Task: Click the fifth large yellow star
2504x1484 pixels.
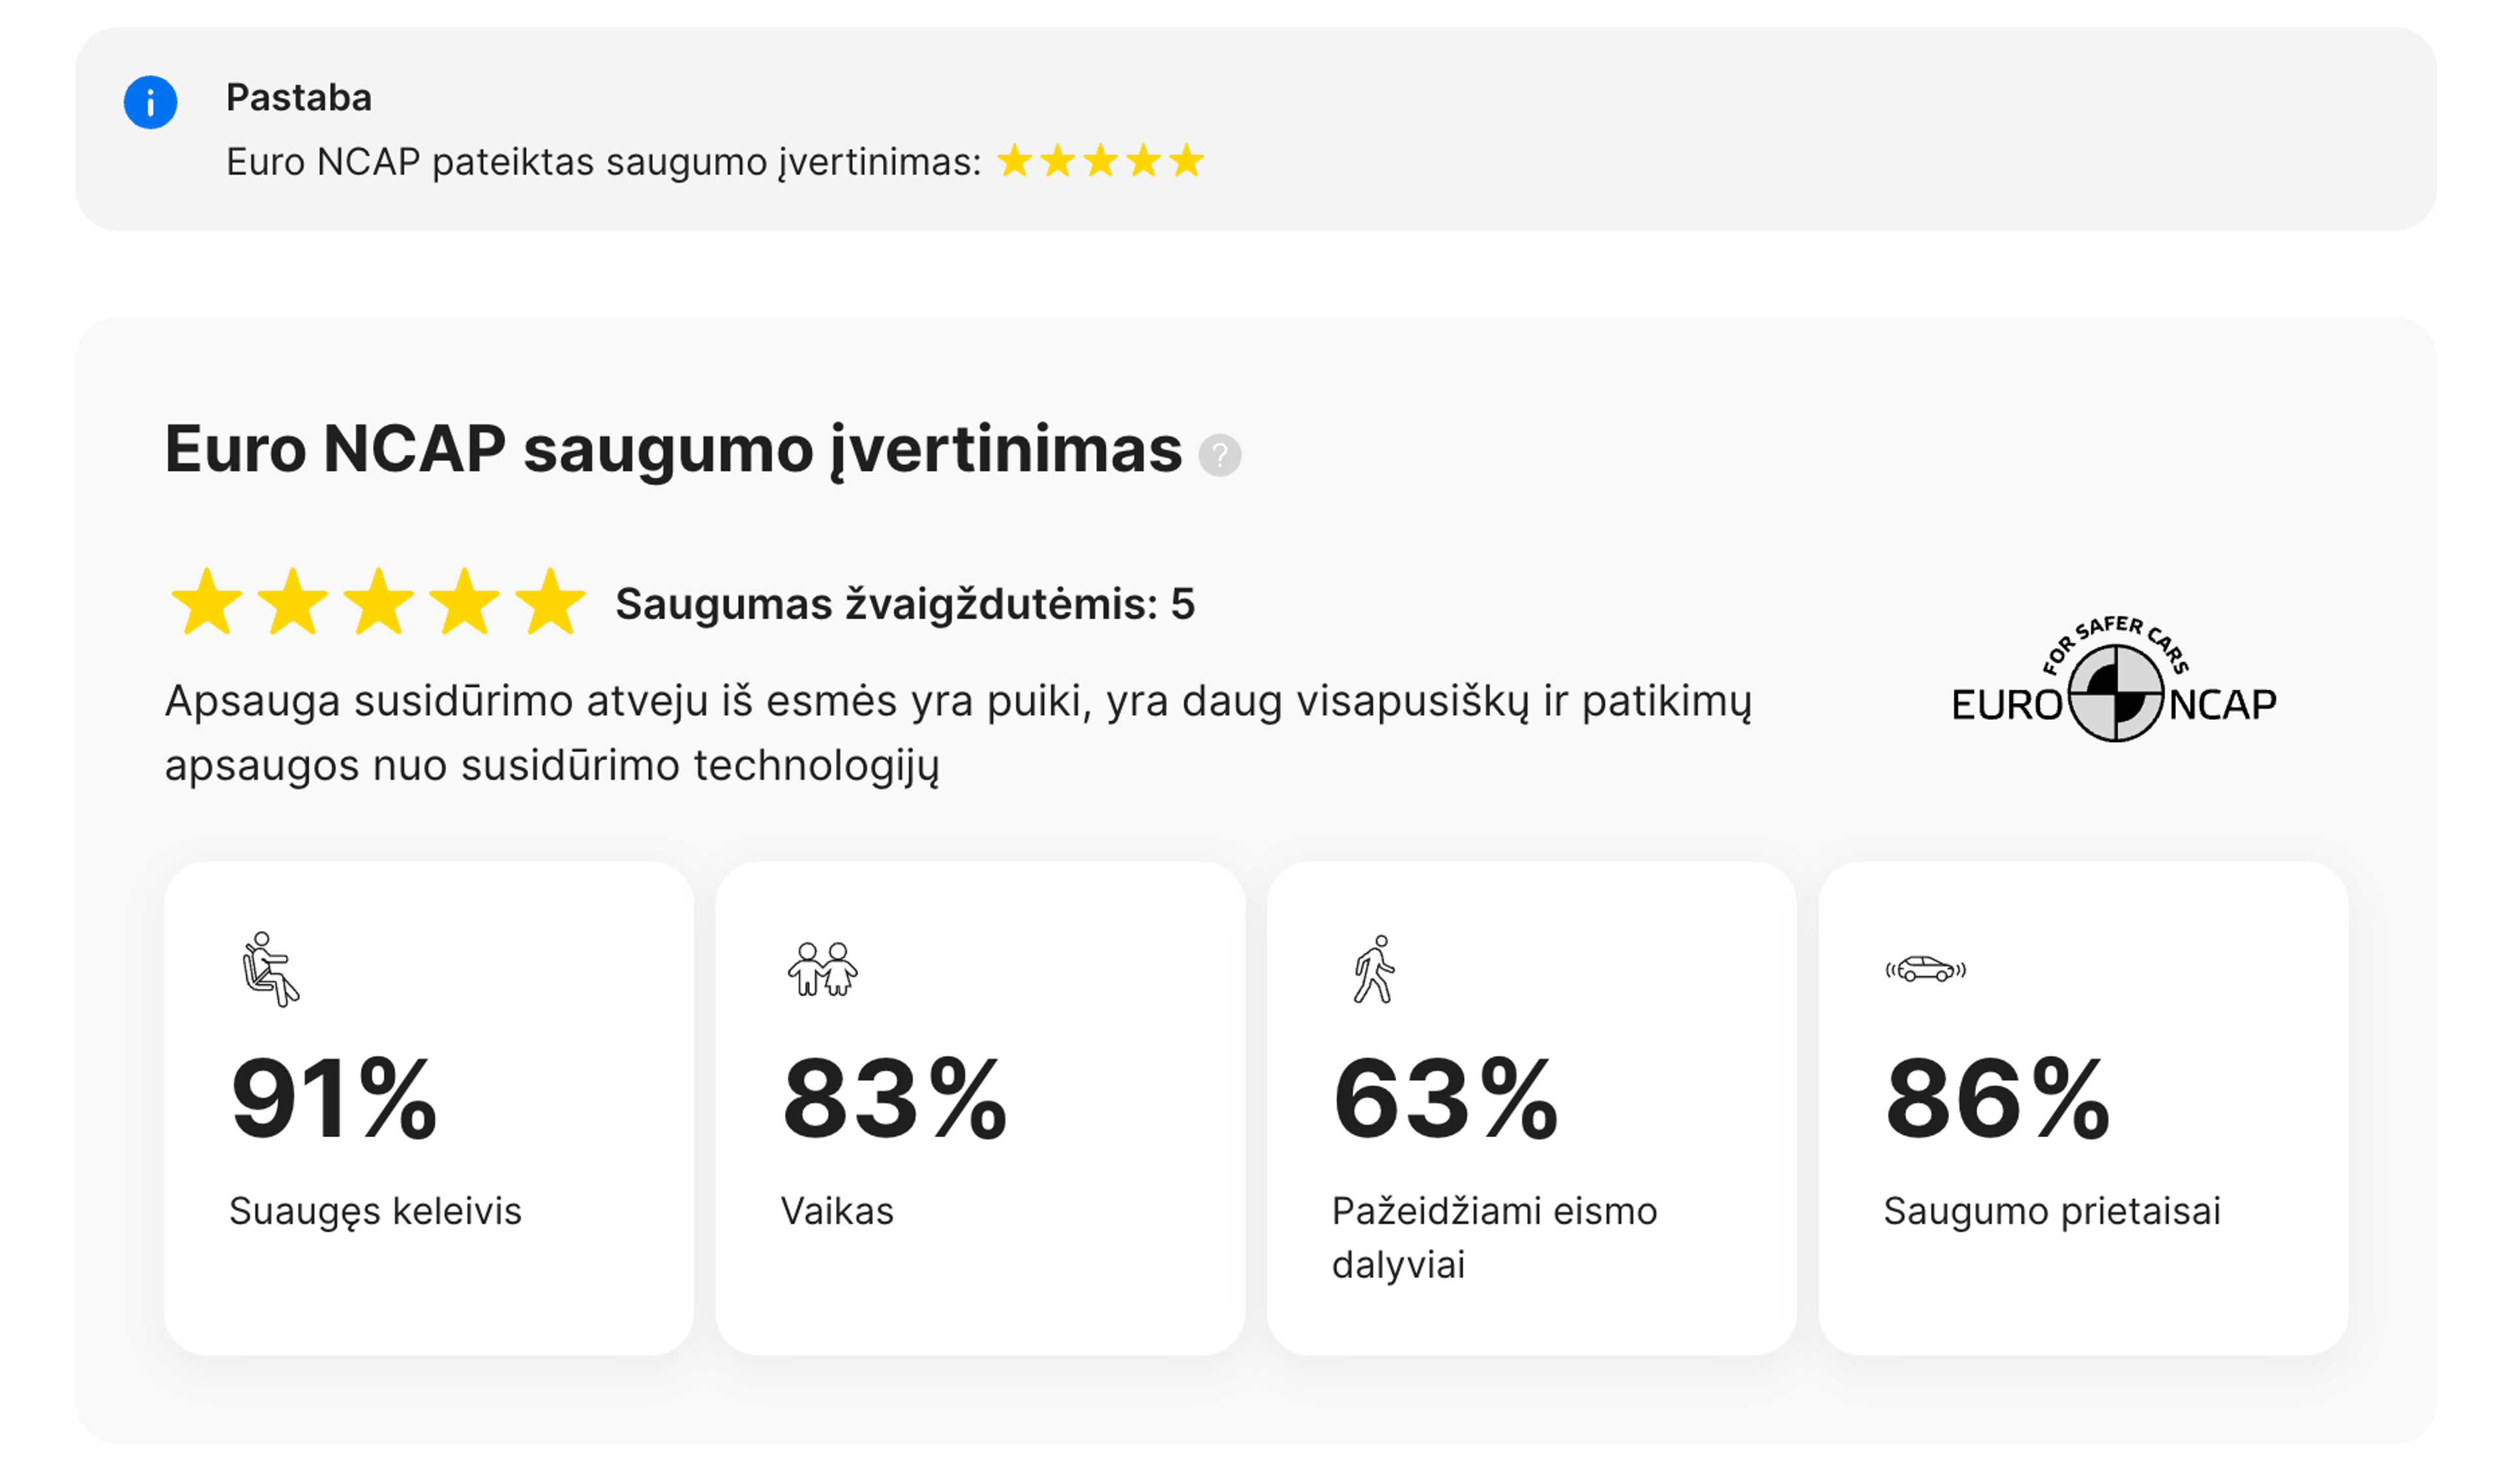Action: 550,603
